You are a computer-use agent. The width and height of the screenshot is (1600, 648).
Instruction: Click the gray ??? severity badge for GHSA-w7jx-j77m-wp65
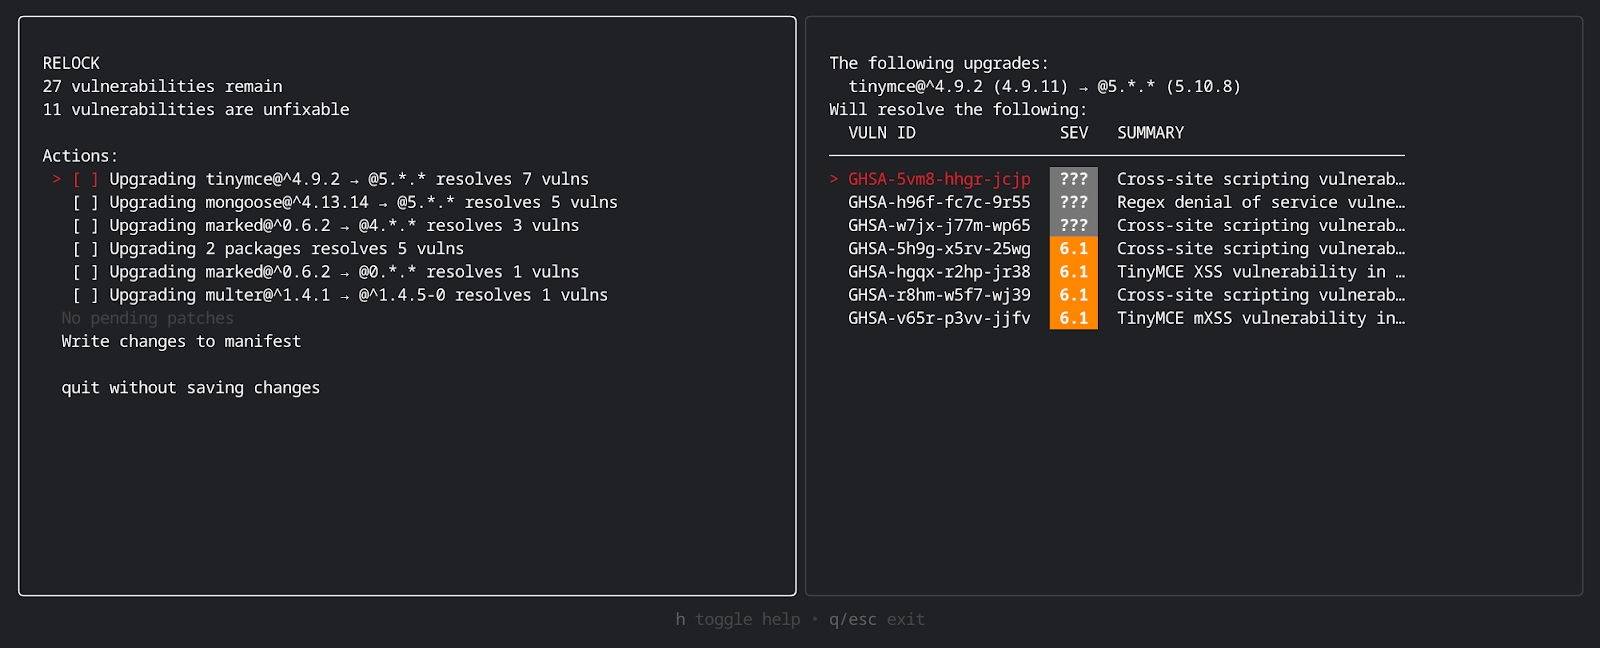1074,225
